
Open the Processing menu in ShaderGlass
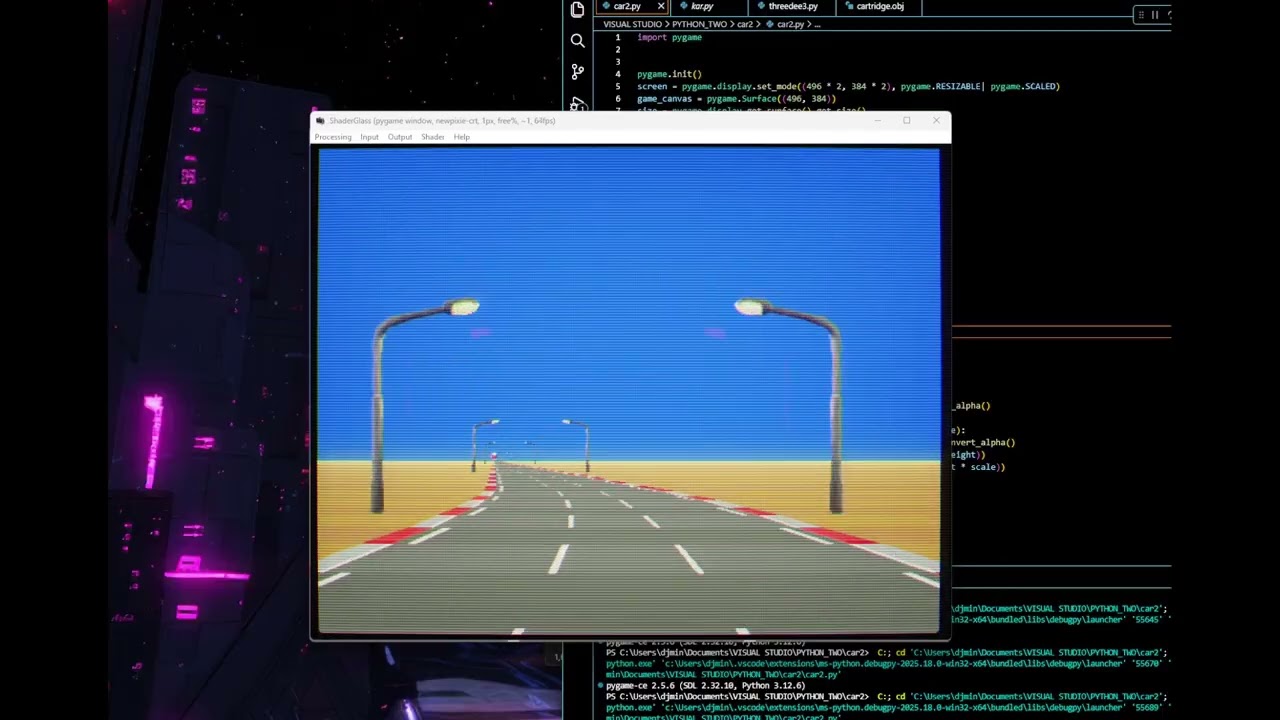click(x=333, y=137)
